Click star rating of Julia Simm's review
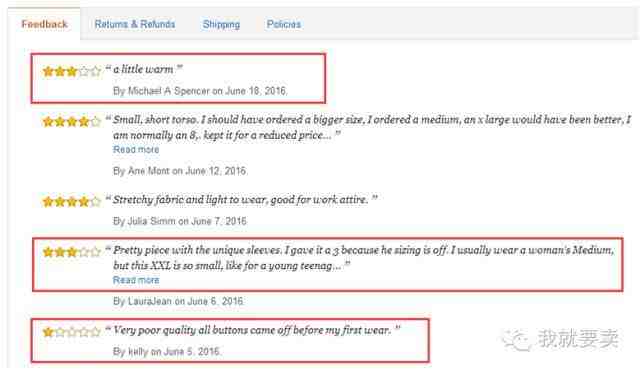This screenshot has width=640, height=370. tap(72, 202)
